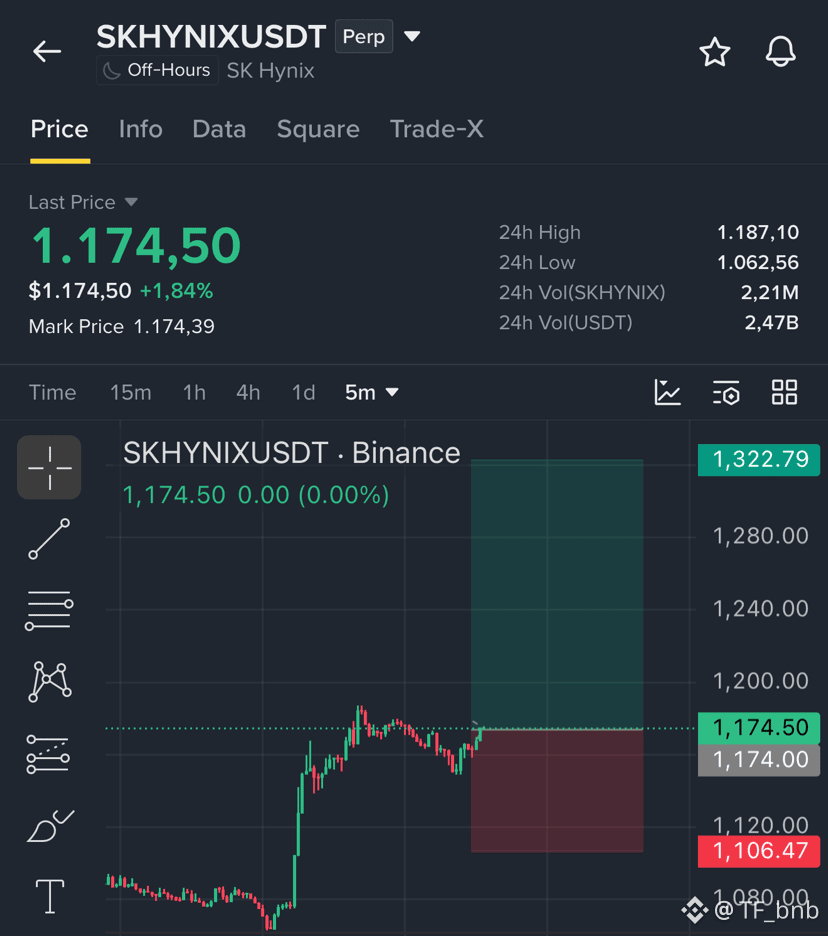Image resolution: width=828 pixels, height=936 pixels.
Task: Open chart indicators line-chart icon
Action: 667,392
